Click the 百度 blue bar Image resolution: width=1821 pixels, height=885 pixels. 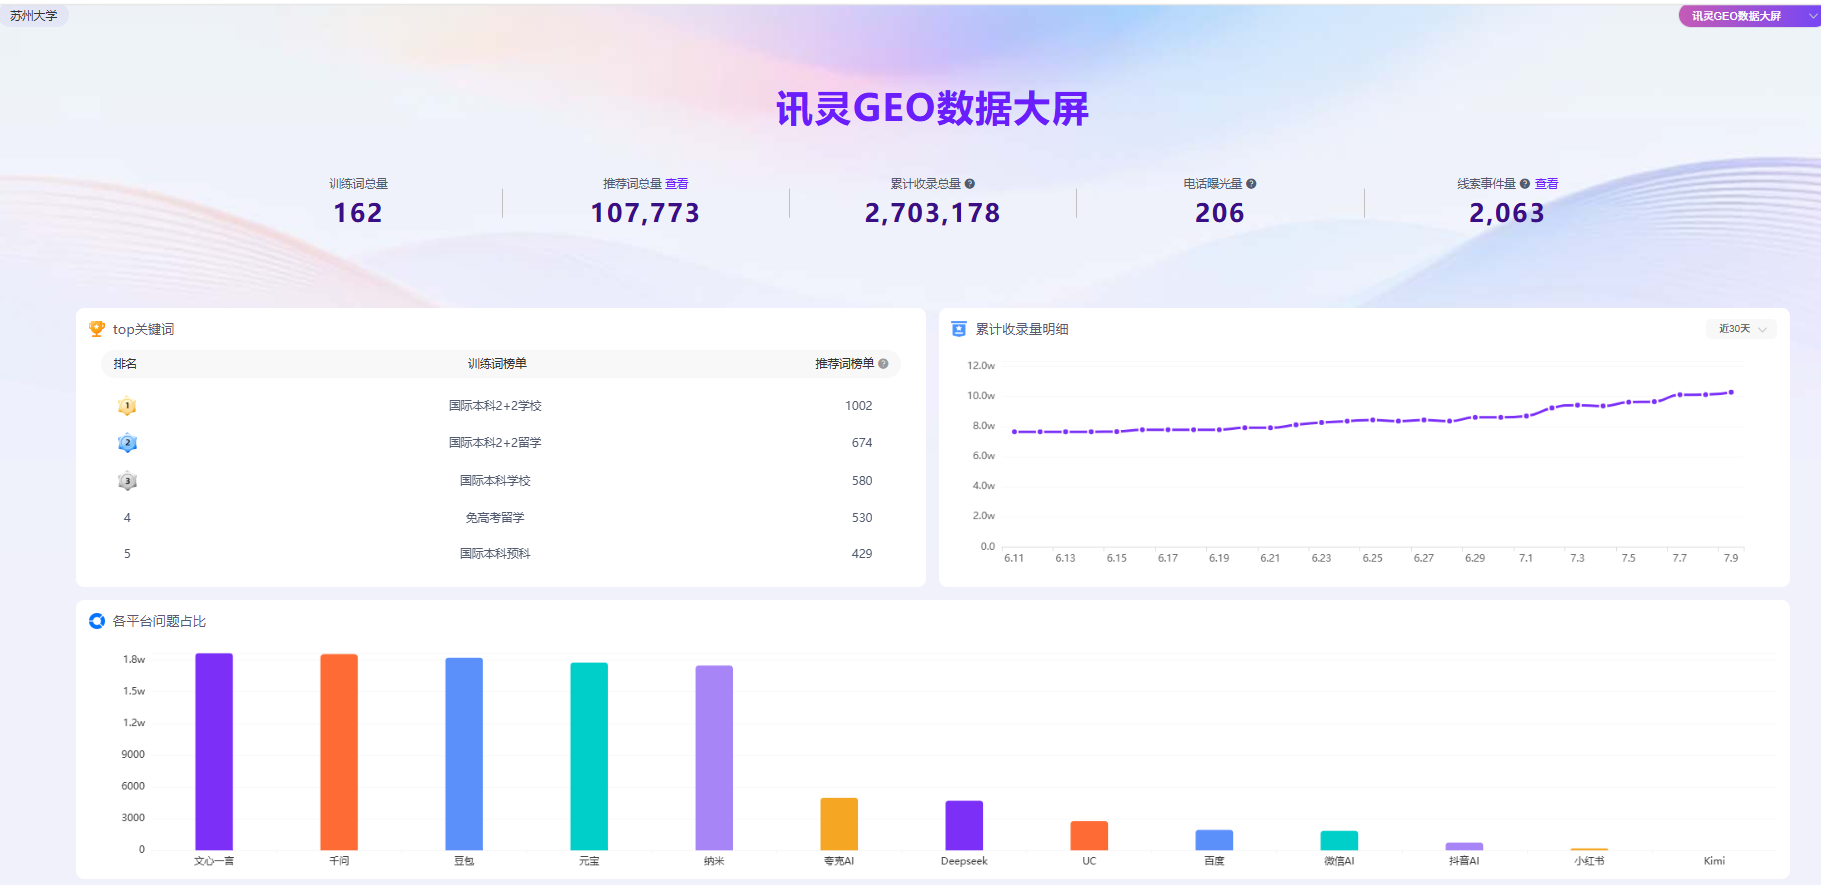[1214, 840]
